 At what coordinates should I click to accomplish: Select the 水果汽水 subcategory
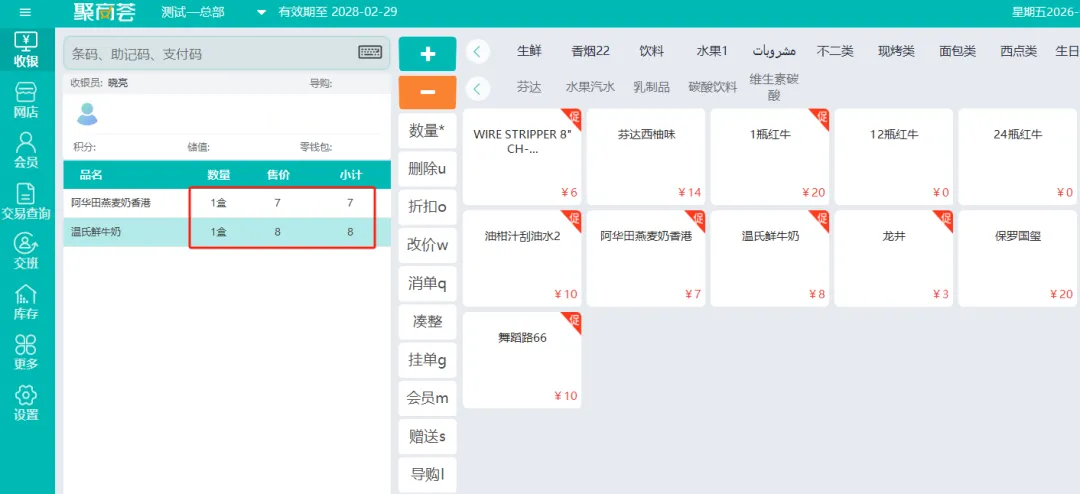tap(590, 88)
